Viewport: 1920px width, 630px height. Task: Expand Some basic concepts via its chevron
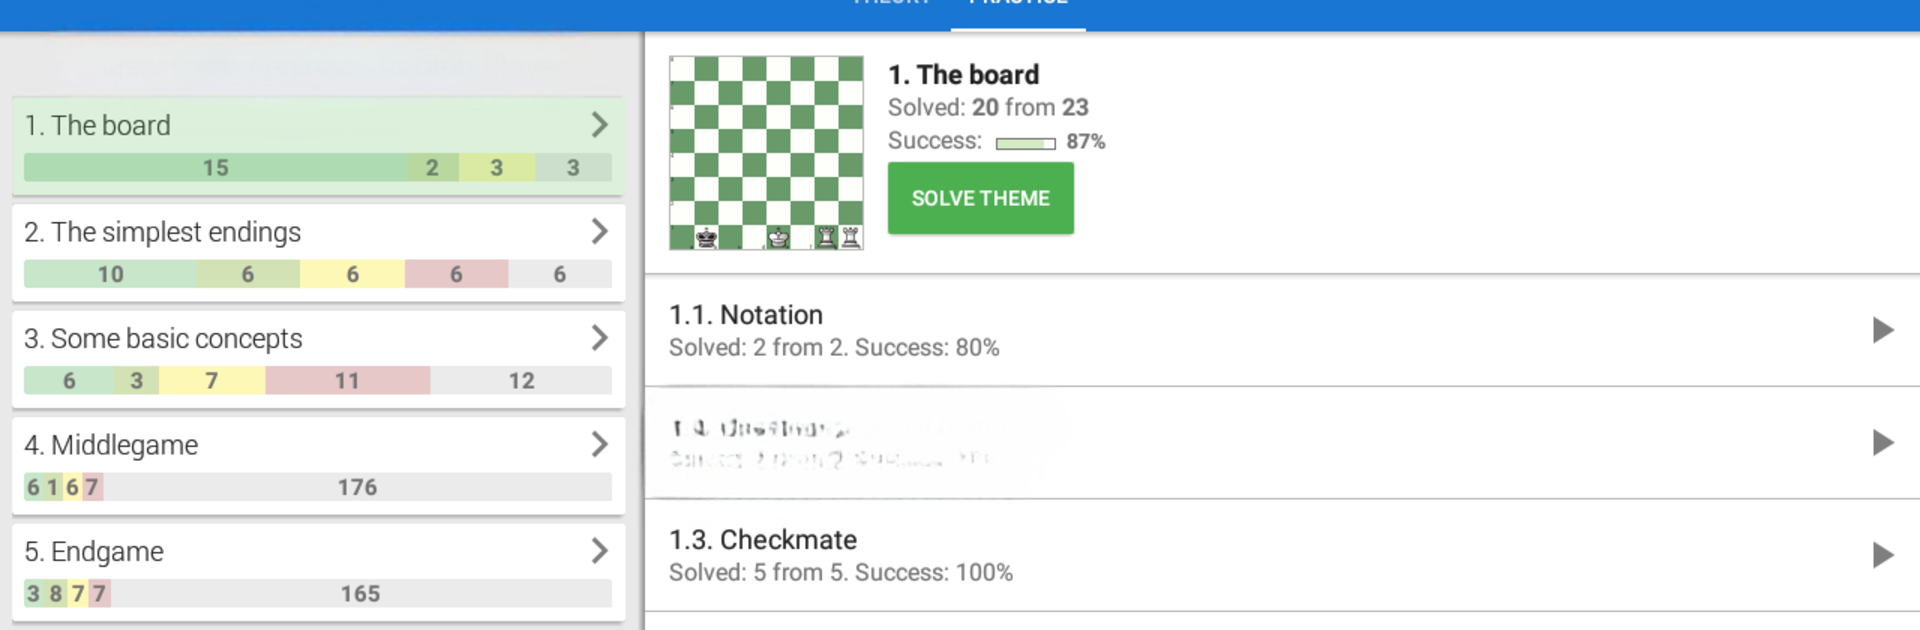point(599,338)
